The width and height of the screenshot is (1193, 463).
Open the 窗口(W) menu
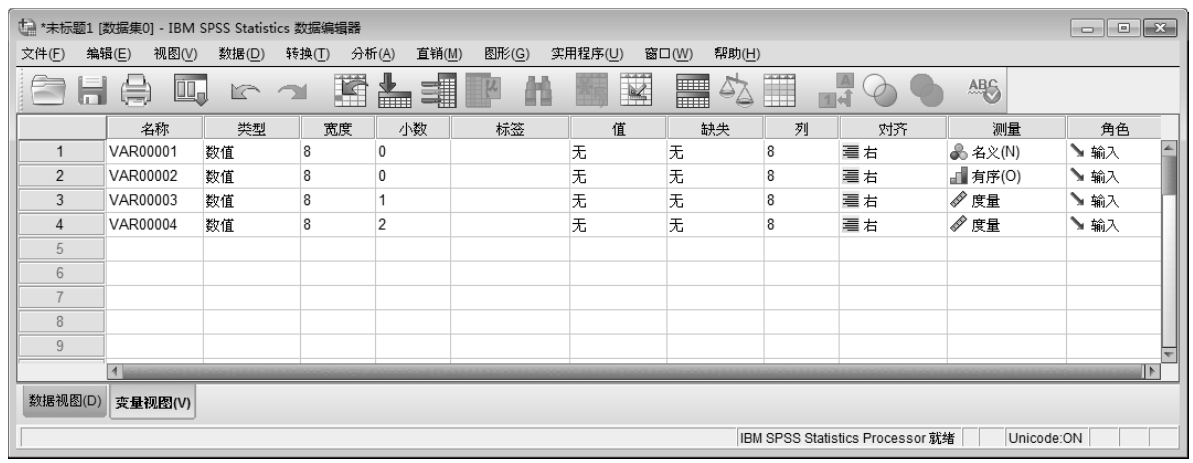point(669,53)
